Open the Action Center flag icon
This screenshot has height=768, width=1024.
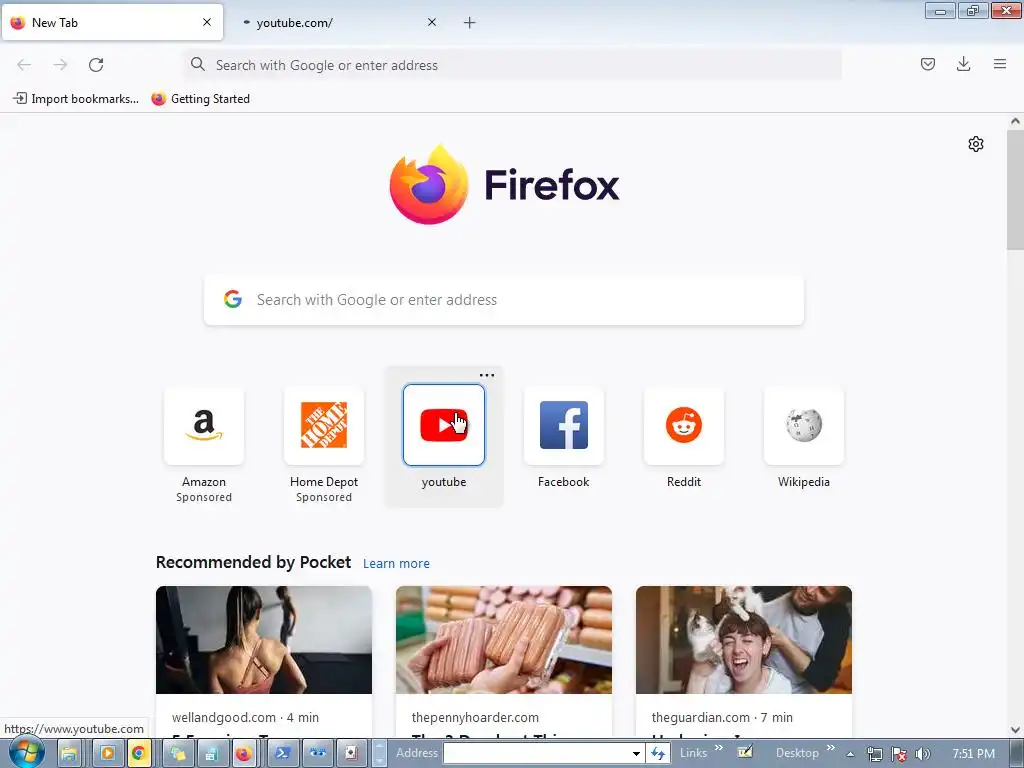(899, 754)
